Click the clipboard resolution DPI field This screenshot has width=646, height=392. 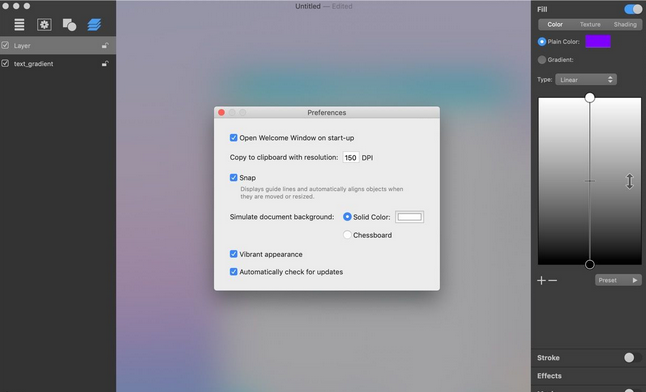click(x=351, y=157)
